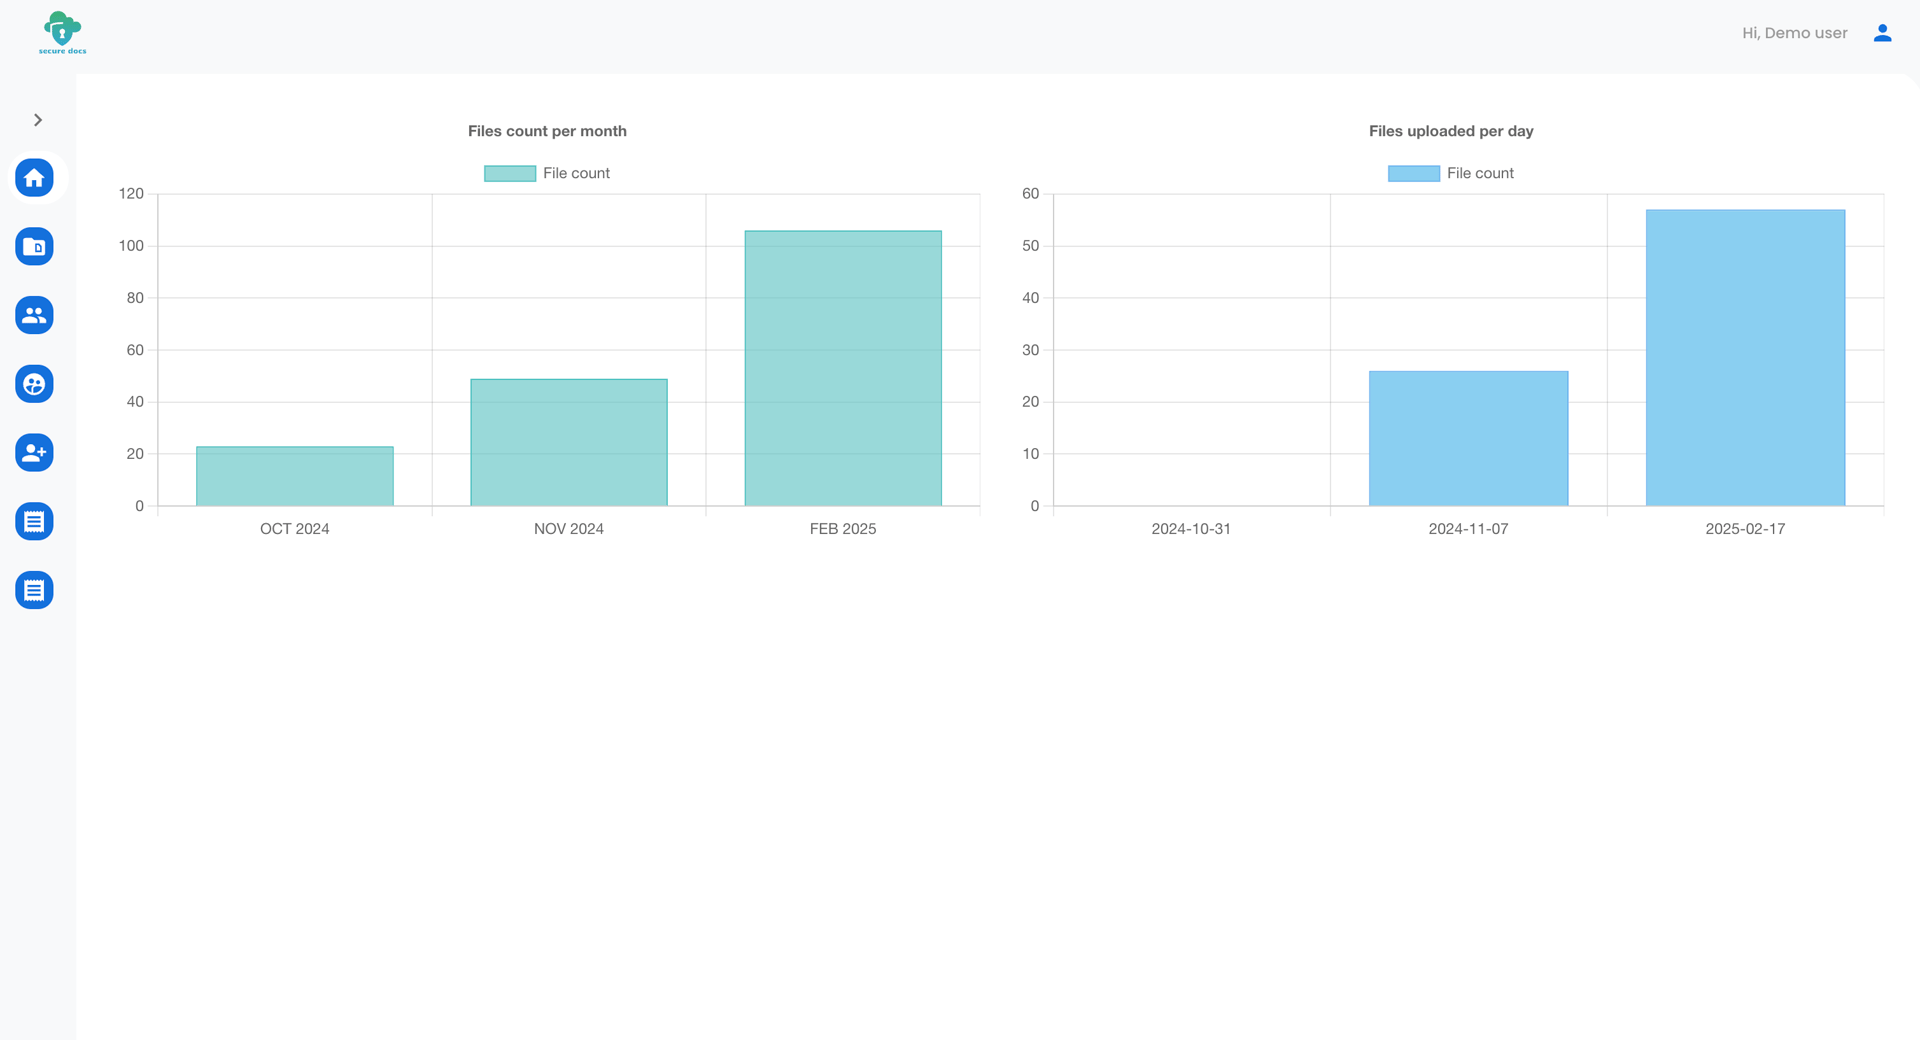
Task: Click the 2025-02-17 bar in daily chart
Action: click(x=1745, y=358)
